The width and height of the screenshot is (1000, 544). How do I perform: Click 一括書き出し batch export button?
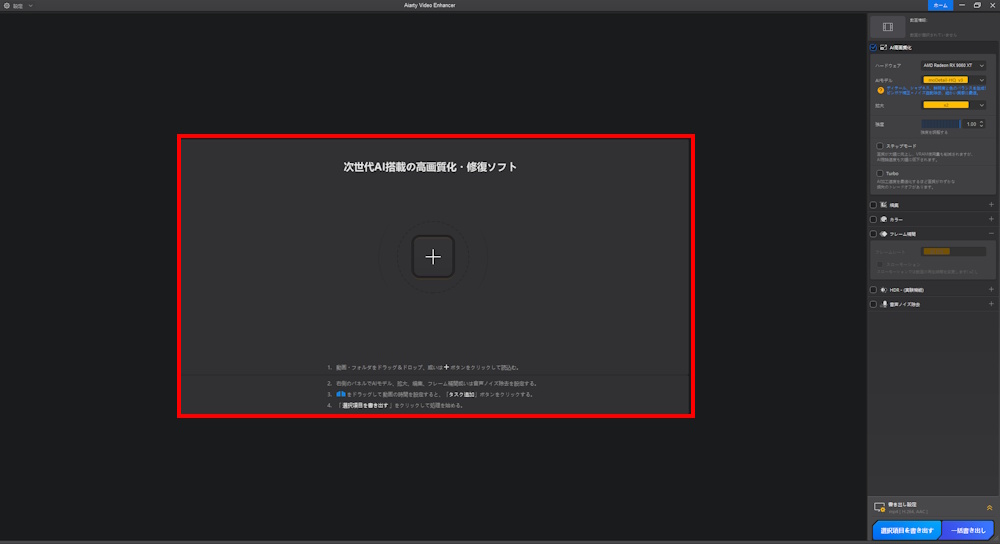(968, 530)
